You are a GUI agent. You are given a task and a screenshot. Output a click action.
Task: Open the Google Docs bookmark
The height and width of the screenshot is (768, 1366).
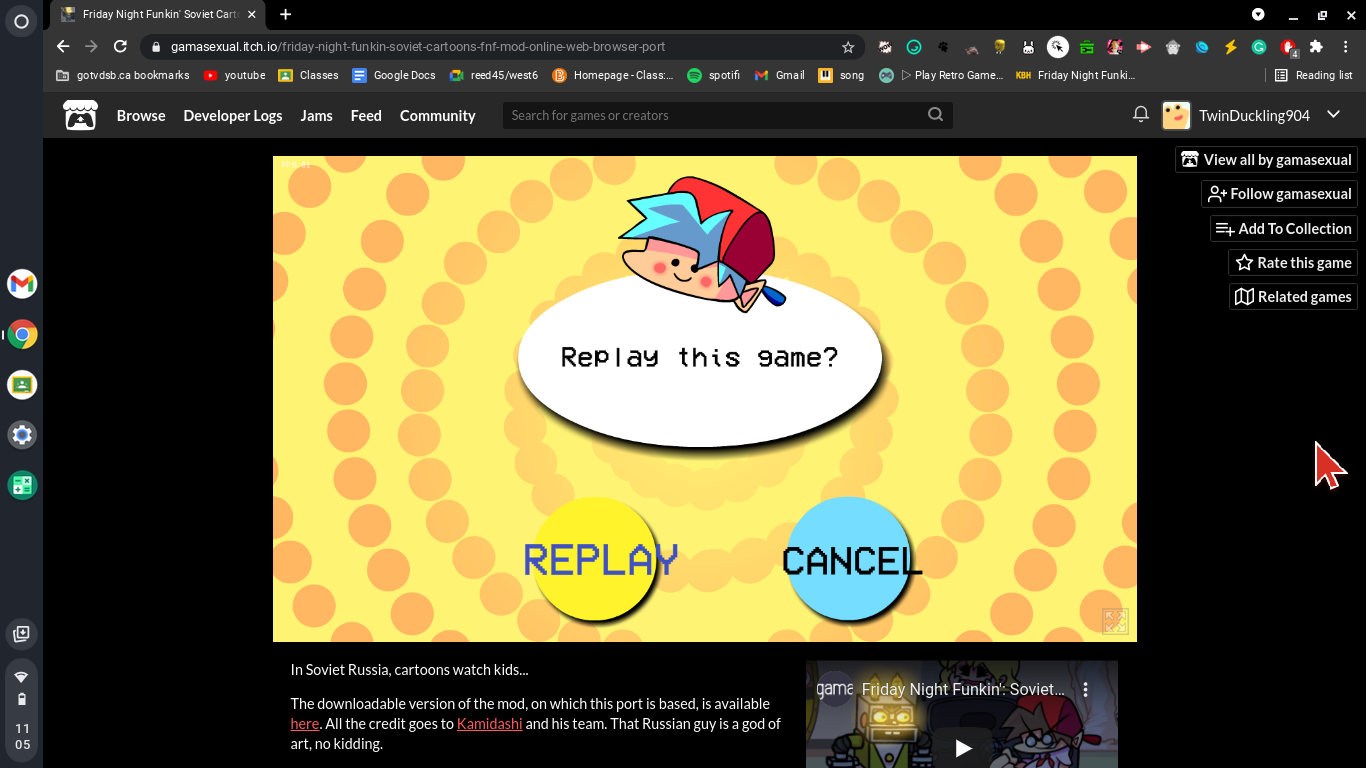coord(394,75)
